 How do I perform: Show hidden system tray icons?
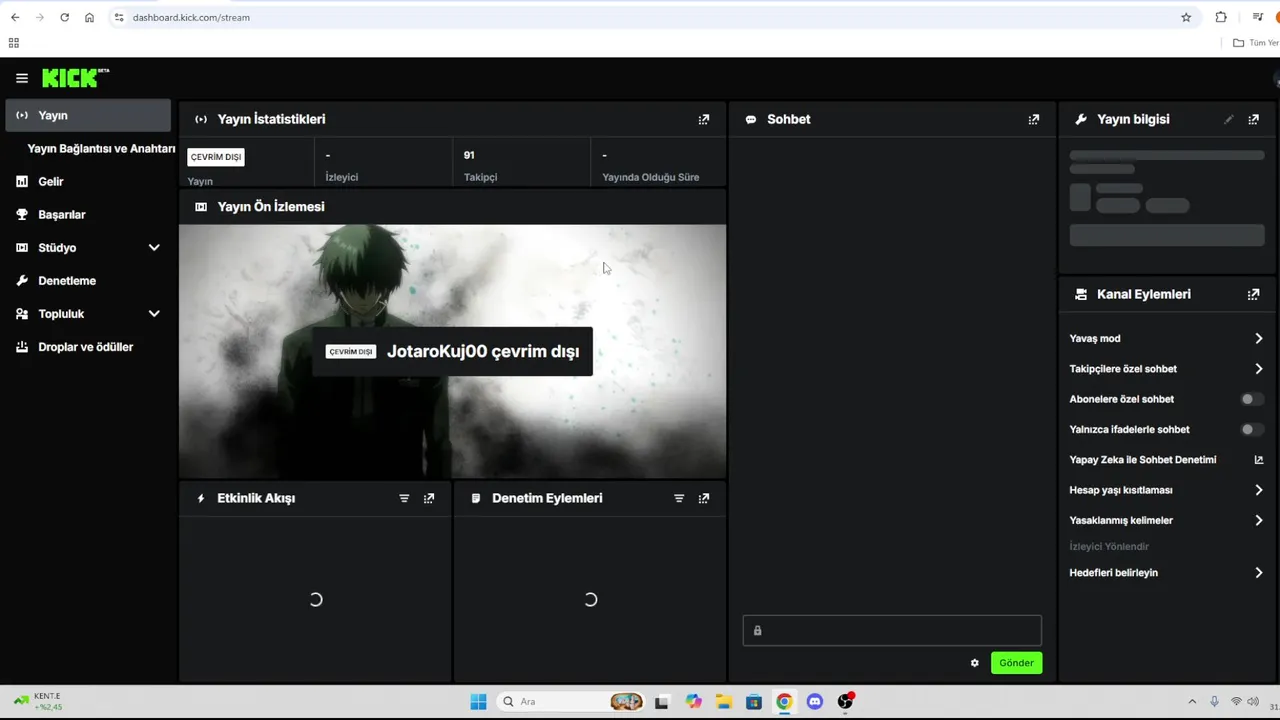point(1192,702)
